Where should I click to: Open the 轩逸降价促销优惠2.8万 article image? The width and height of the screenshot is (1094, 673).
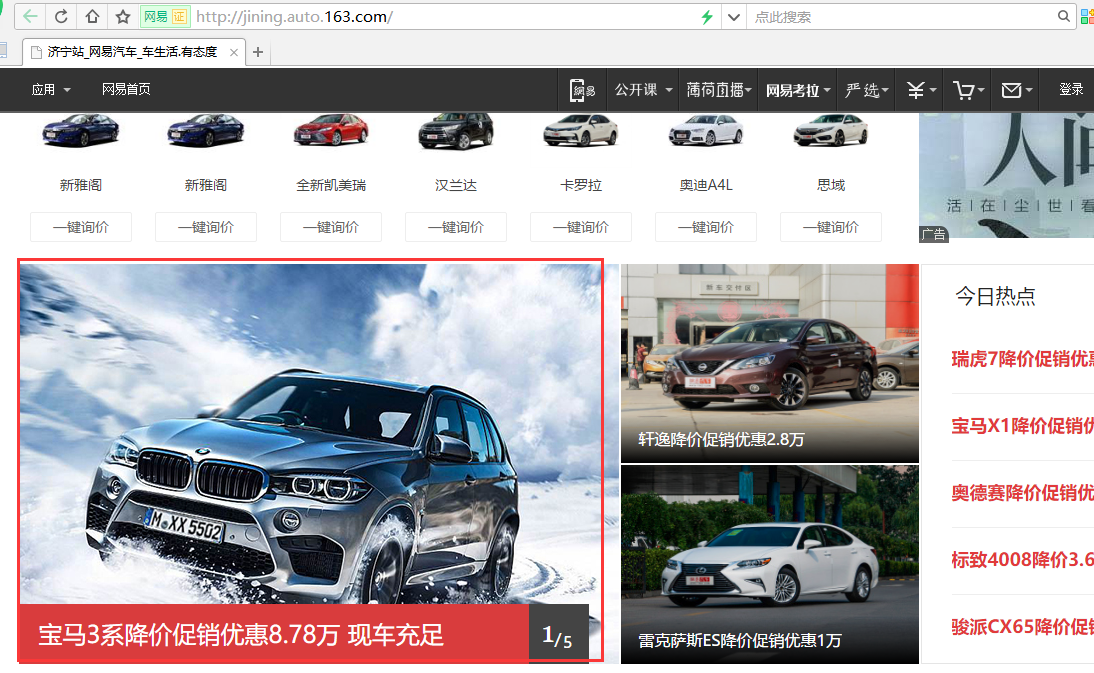click(770, 363)
